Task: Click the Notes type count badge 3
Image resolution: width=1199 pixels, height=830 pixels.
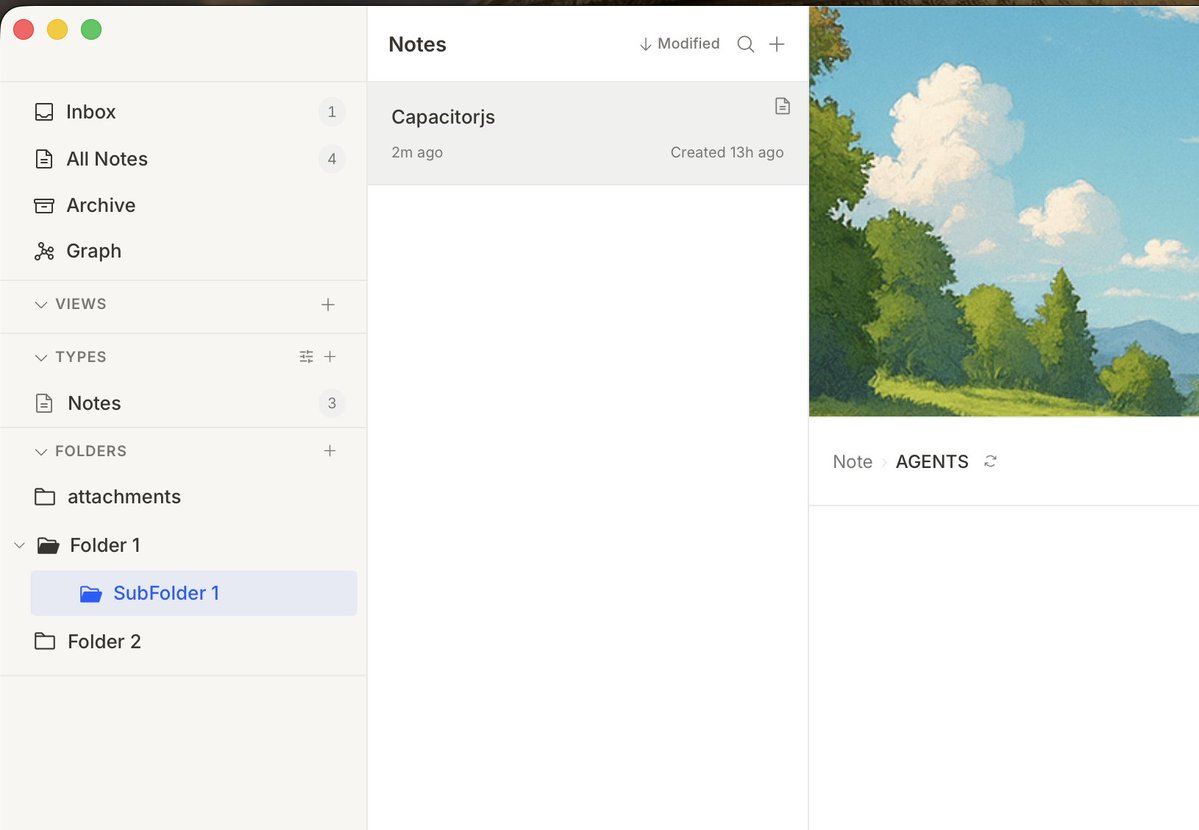Action: click(x=332, y=403)
